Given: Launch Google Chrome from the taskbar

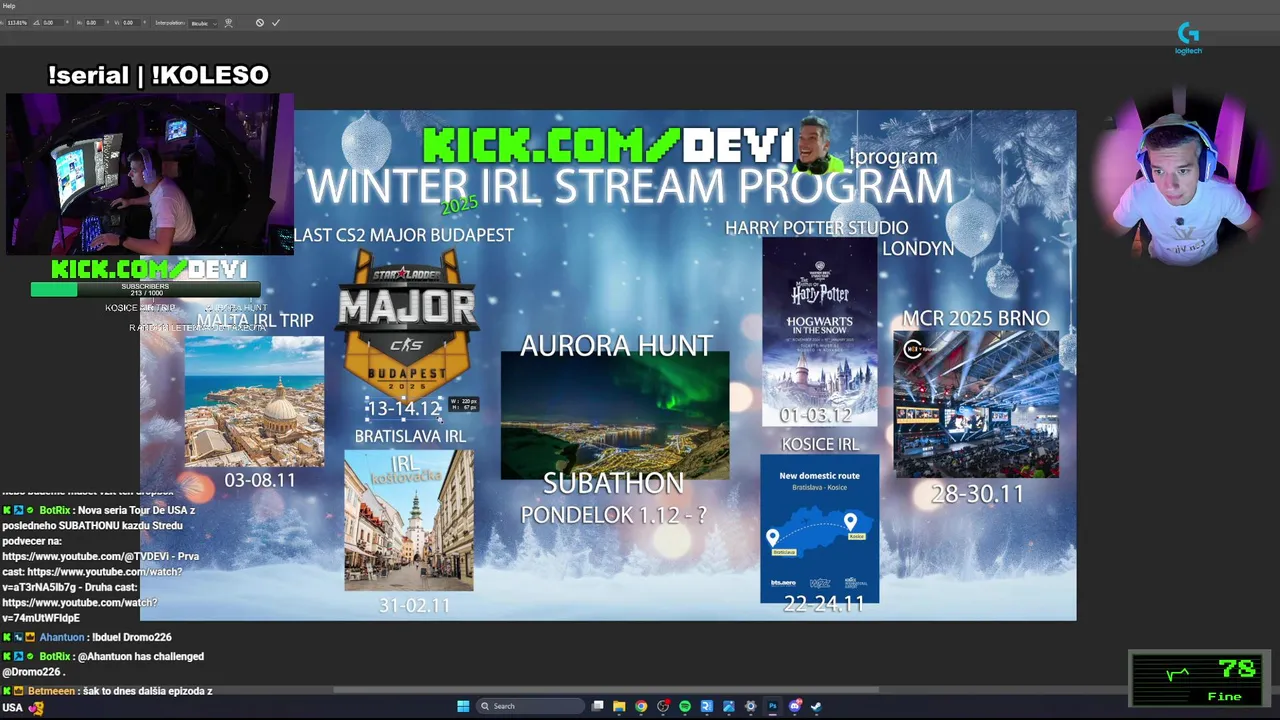Looking at the screenshot, I should 641,706.
